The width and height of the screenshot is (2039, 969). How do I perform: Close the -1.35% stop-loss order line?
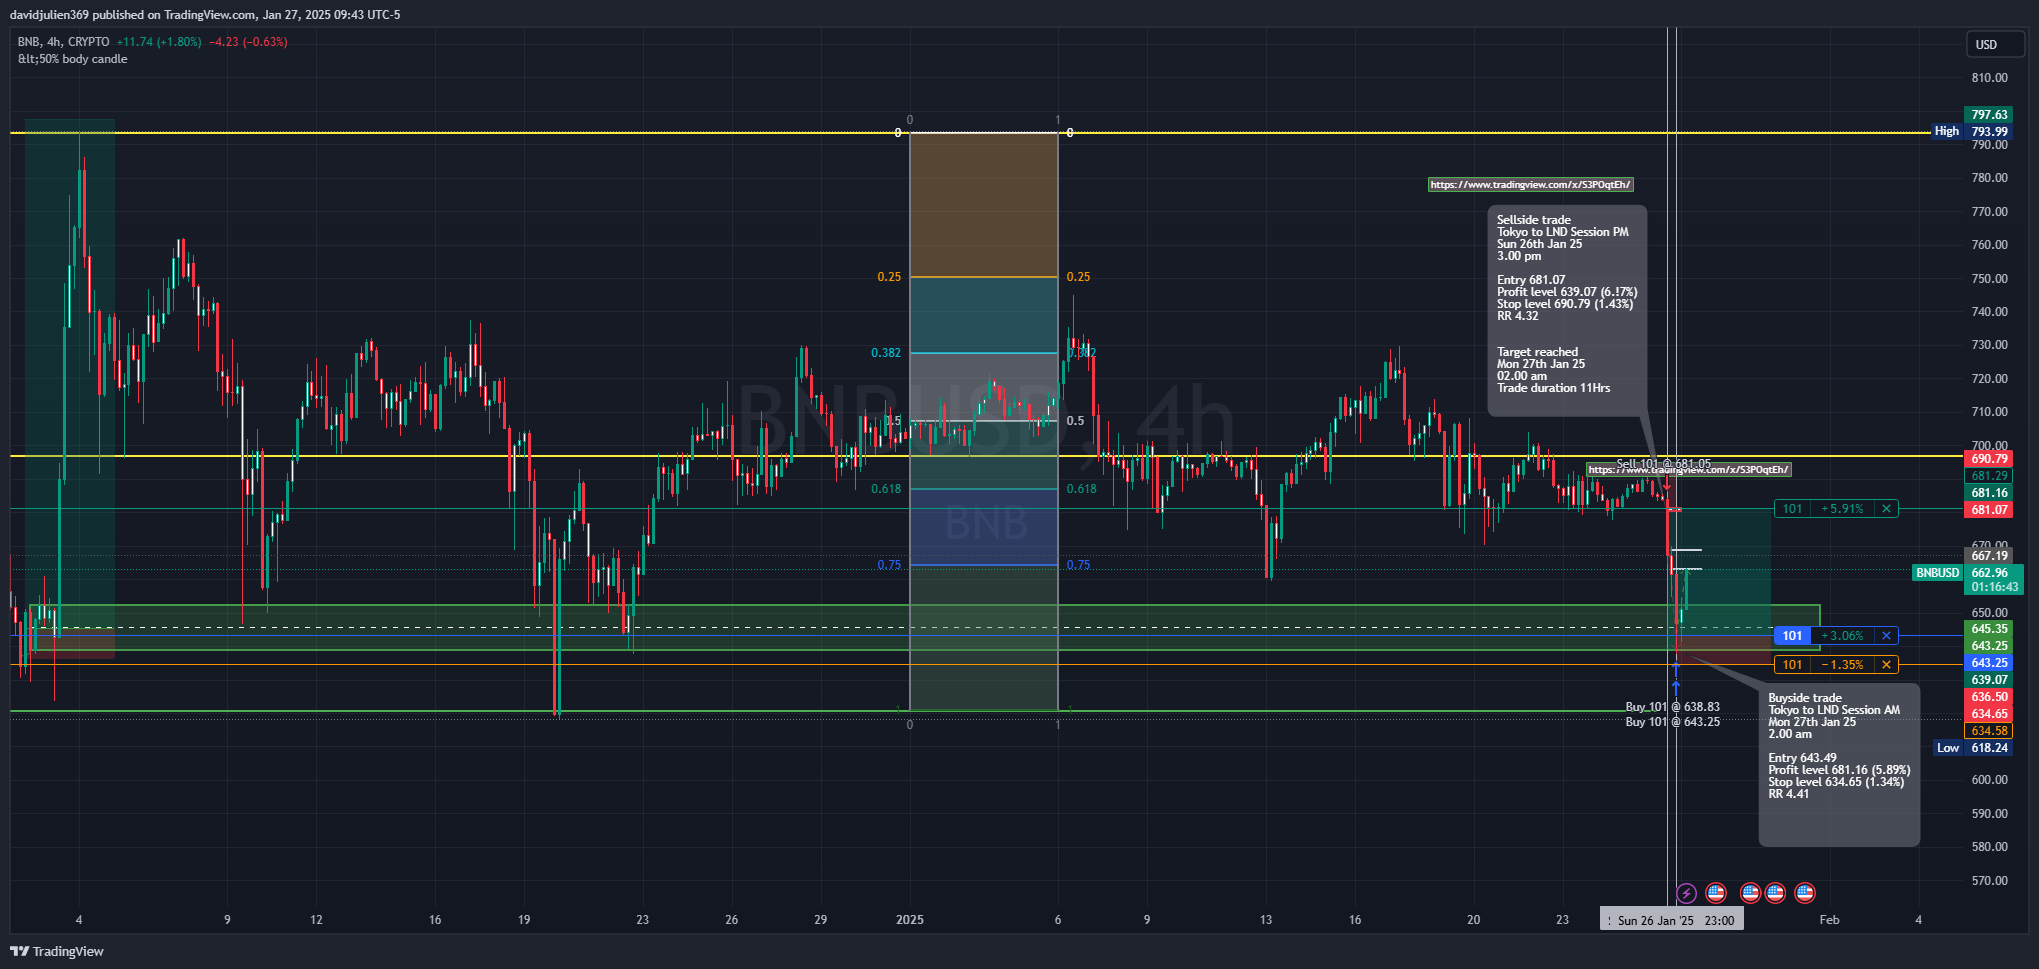[1886, 665]
